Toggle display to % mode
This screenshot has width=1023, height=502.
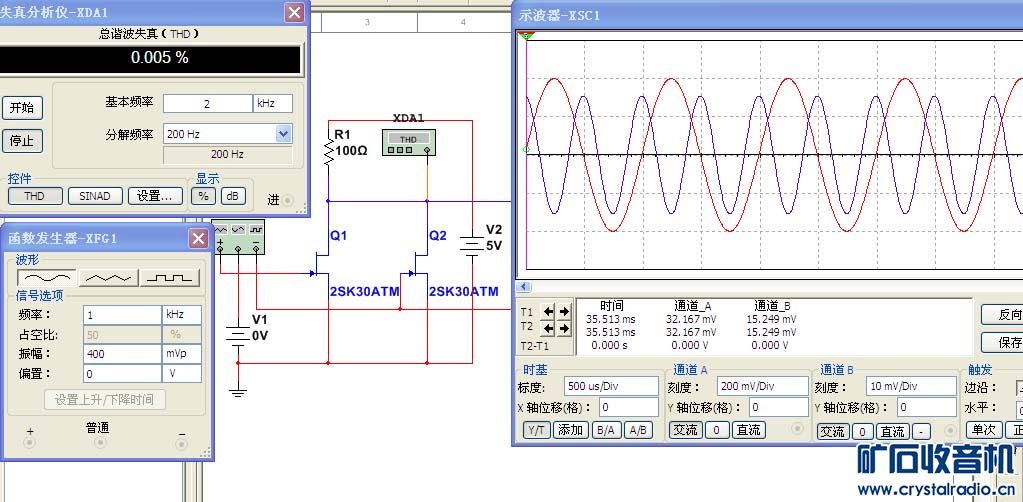(x=204, y=196)
